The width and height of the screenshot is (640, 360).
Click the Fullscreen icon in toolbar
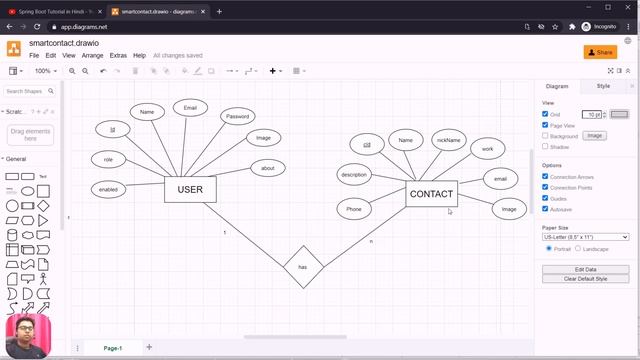[x=610, y=71]
